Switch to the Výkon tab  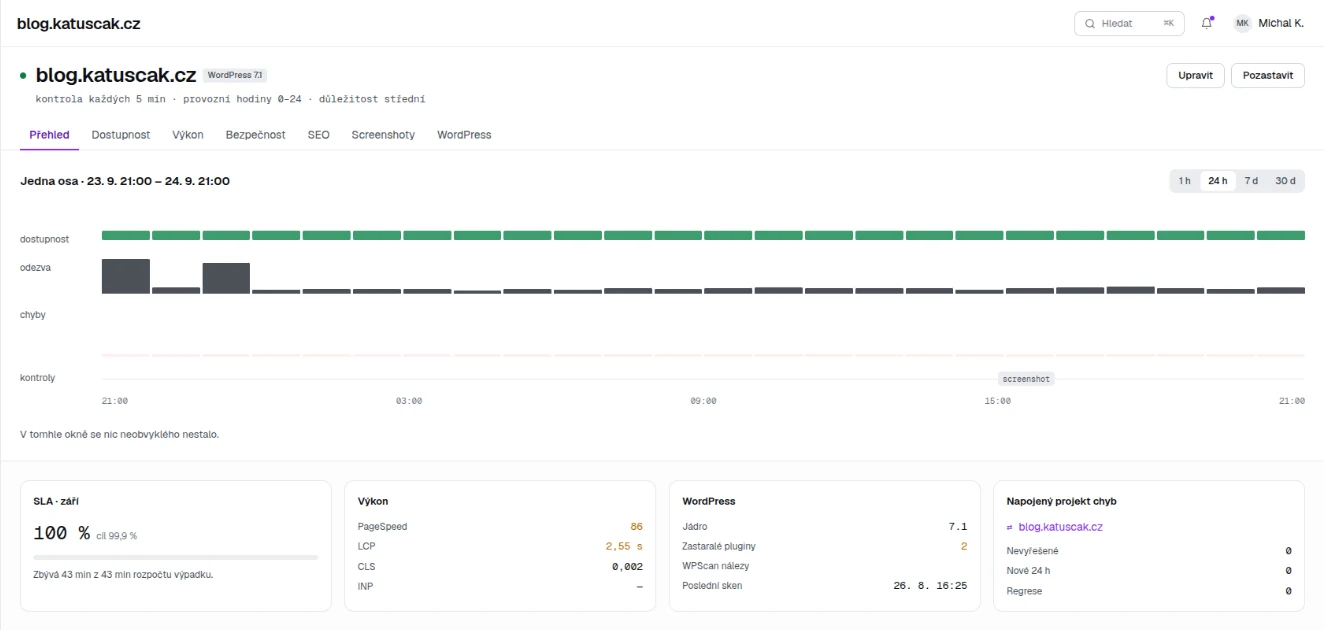[188, 135]
